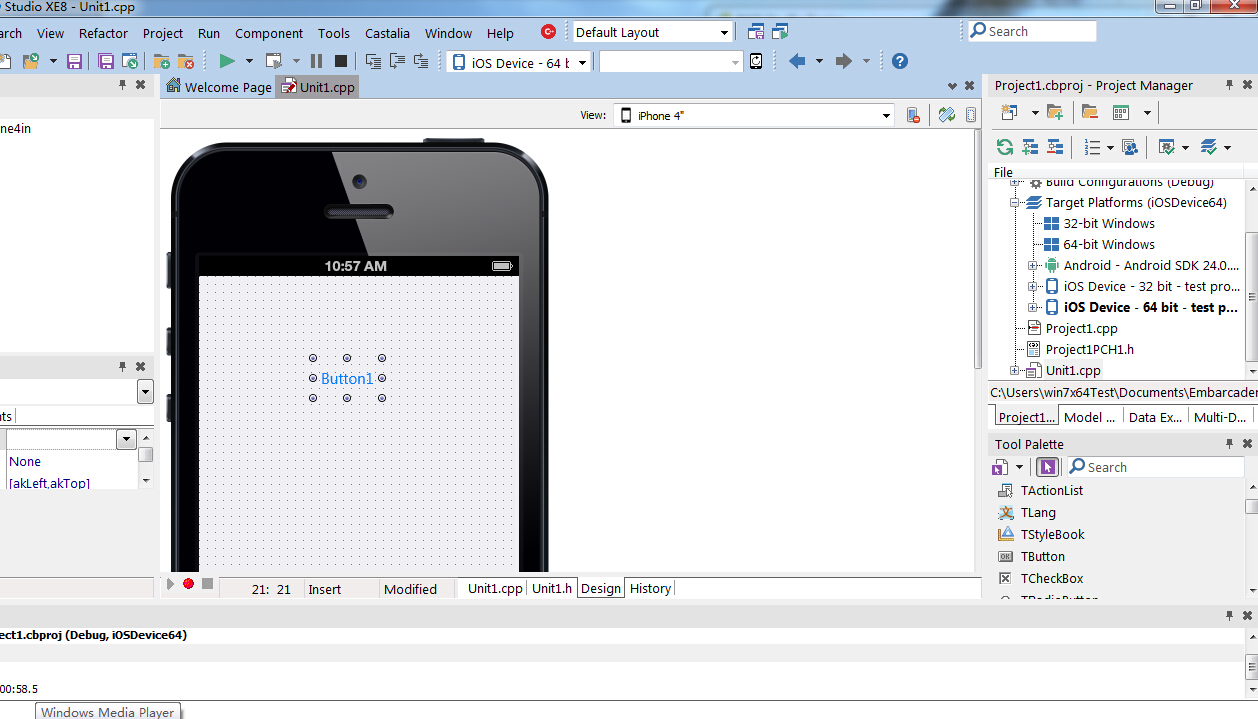Image resolution: width=1258 pixels, height=719 pixels.
Task: Click the Remove file from project icon
Action: coord(186,61)
